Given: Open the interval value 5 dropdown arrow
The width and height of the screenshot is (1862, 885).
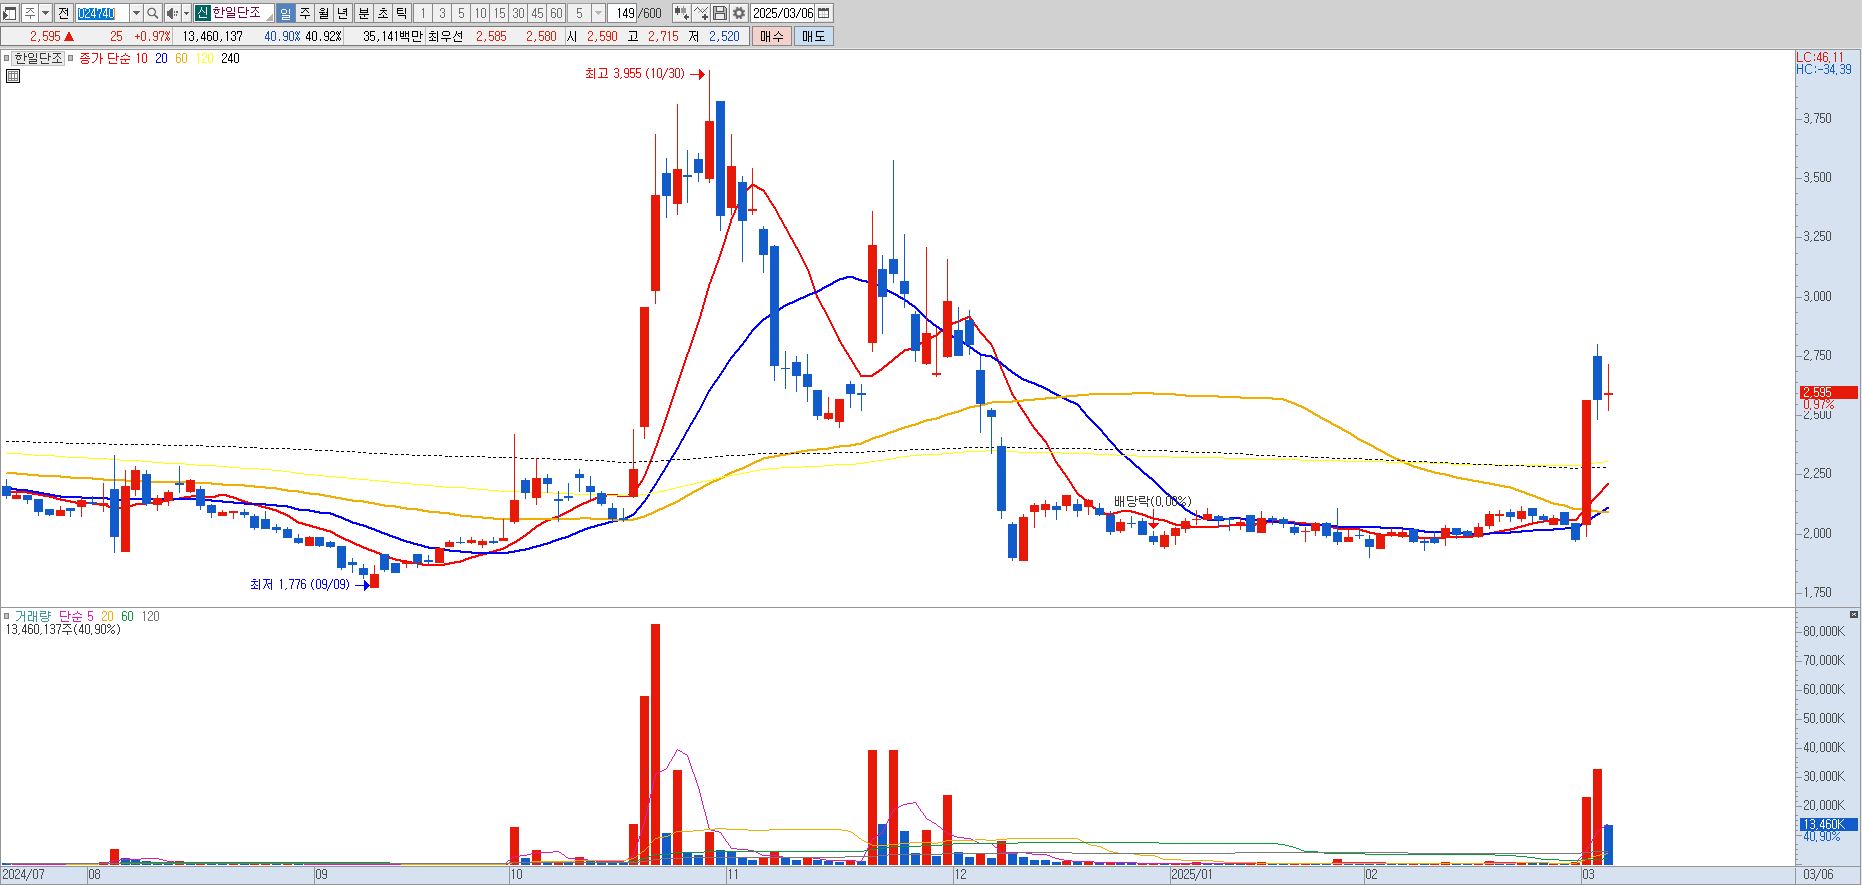Looking at the screenshot, I should click(x=598, y=13).
